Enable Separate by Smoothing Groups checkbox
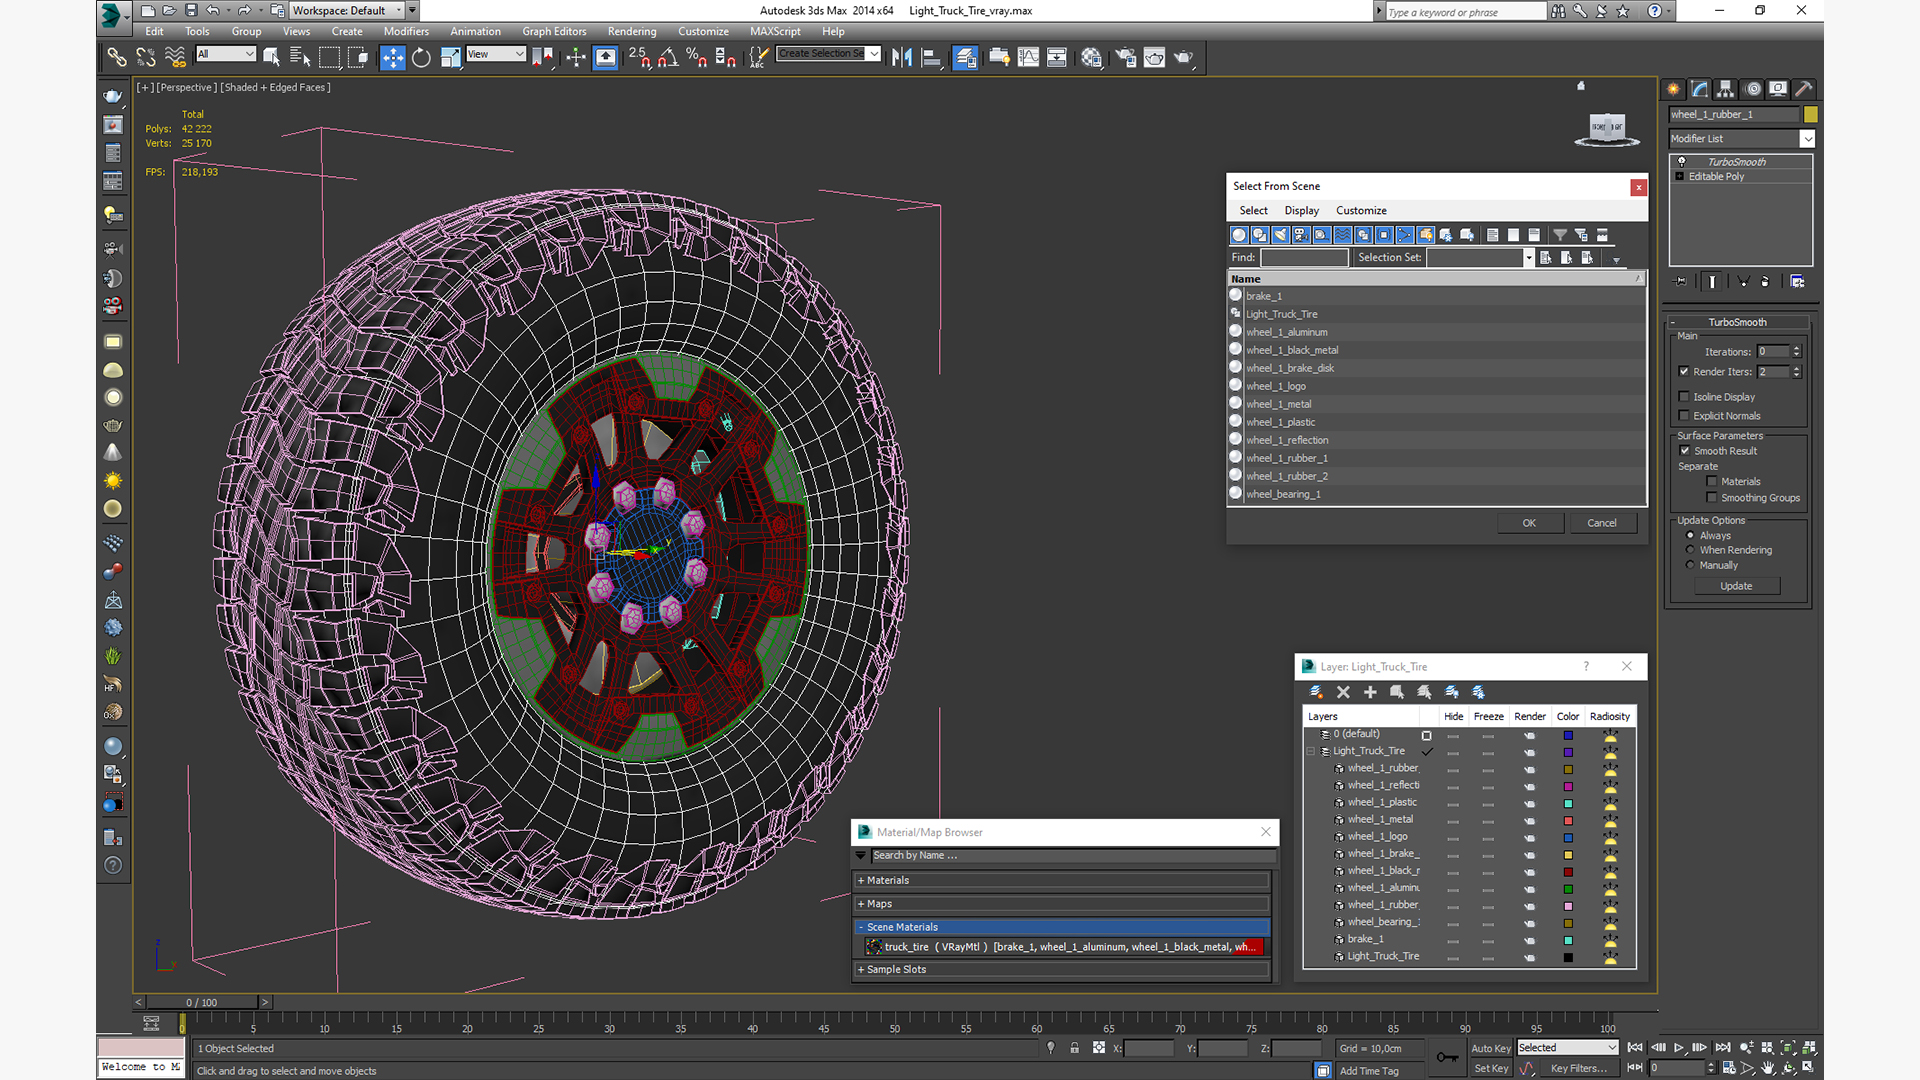The height and width of the screenshot is (1080, 1920). (1712, 498)
